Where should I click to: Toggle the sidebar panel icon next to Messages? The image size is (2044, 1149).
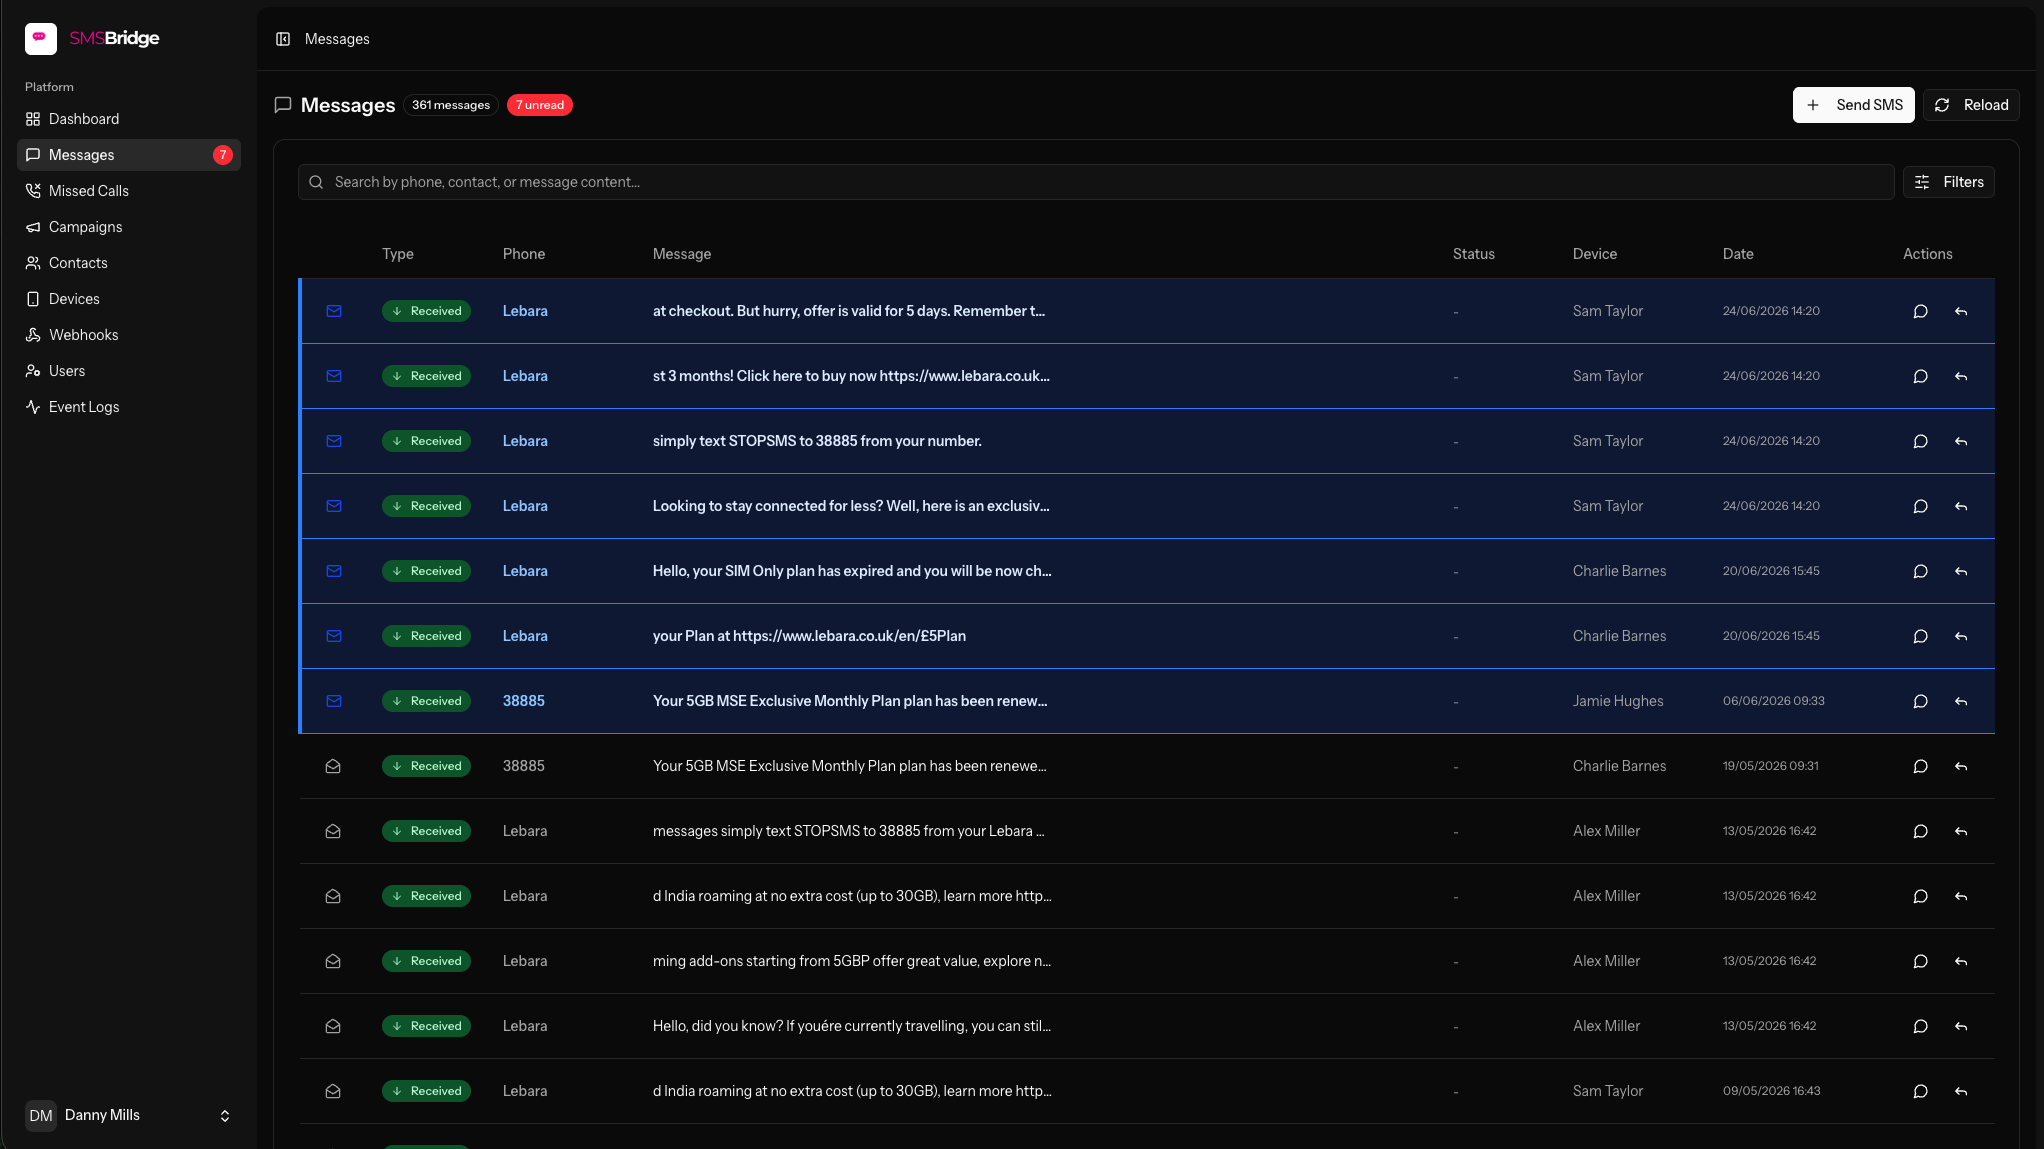click(x=283, y=39)
